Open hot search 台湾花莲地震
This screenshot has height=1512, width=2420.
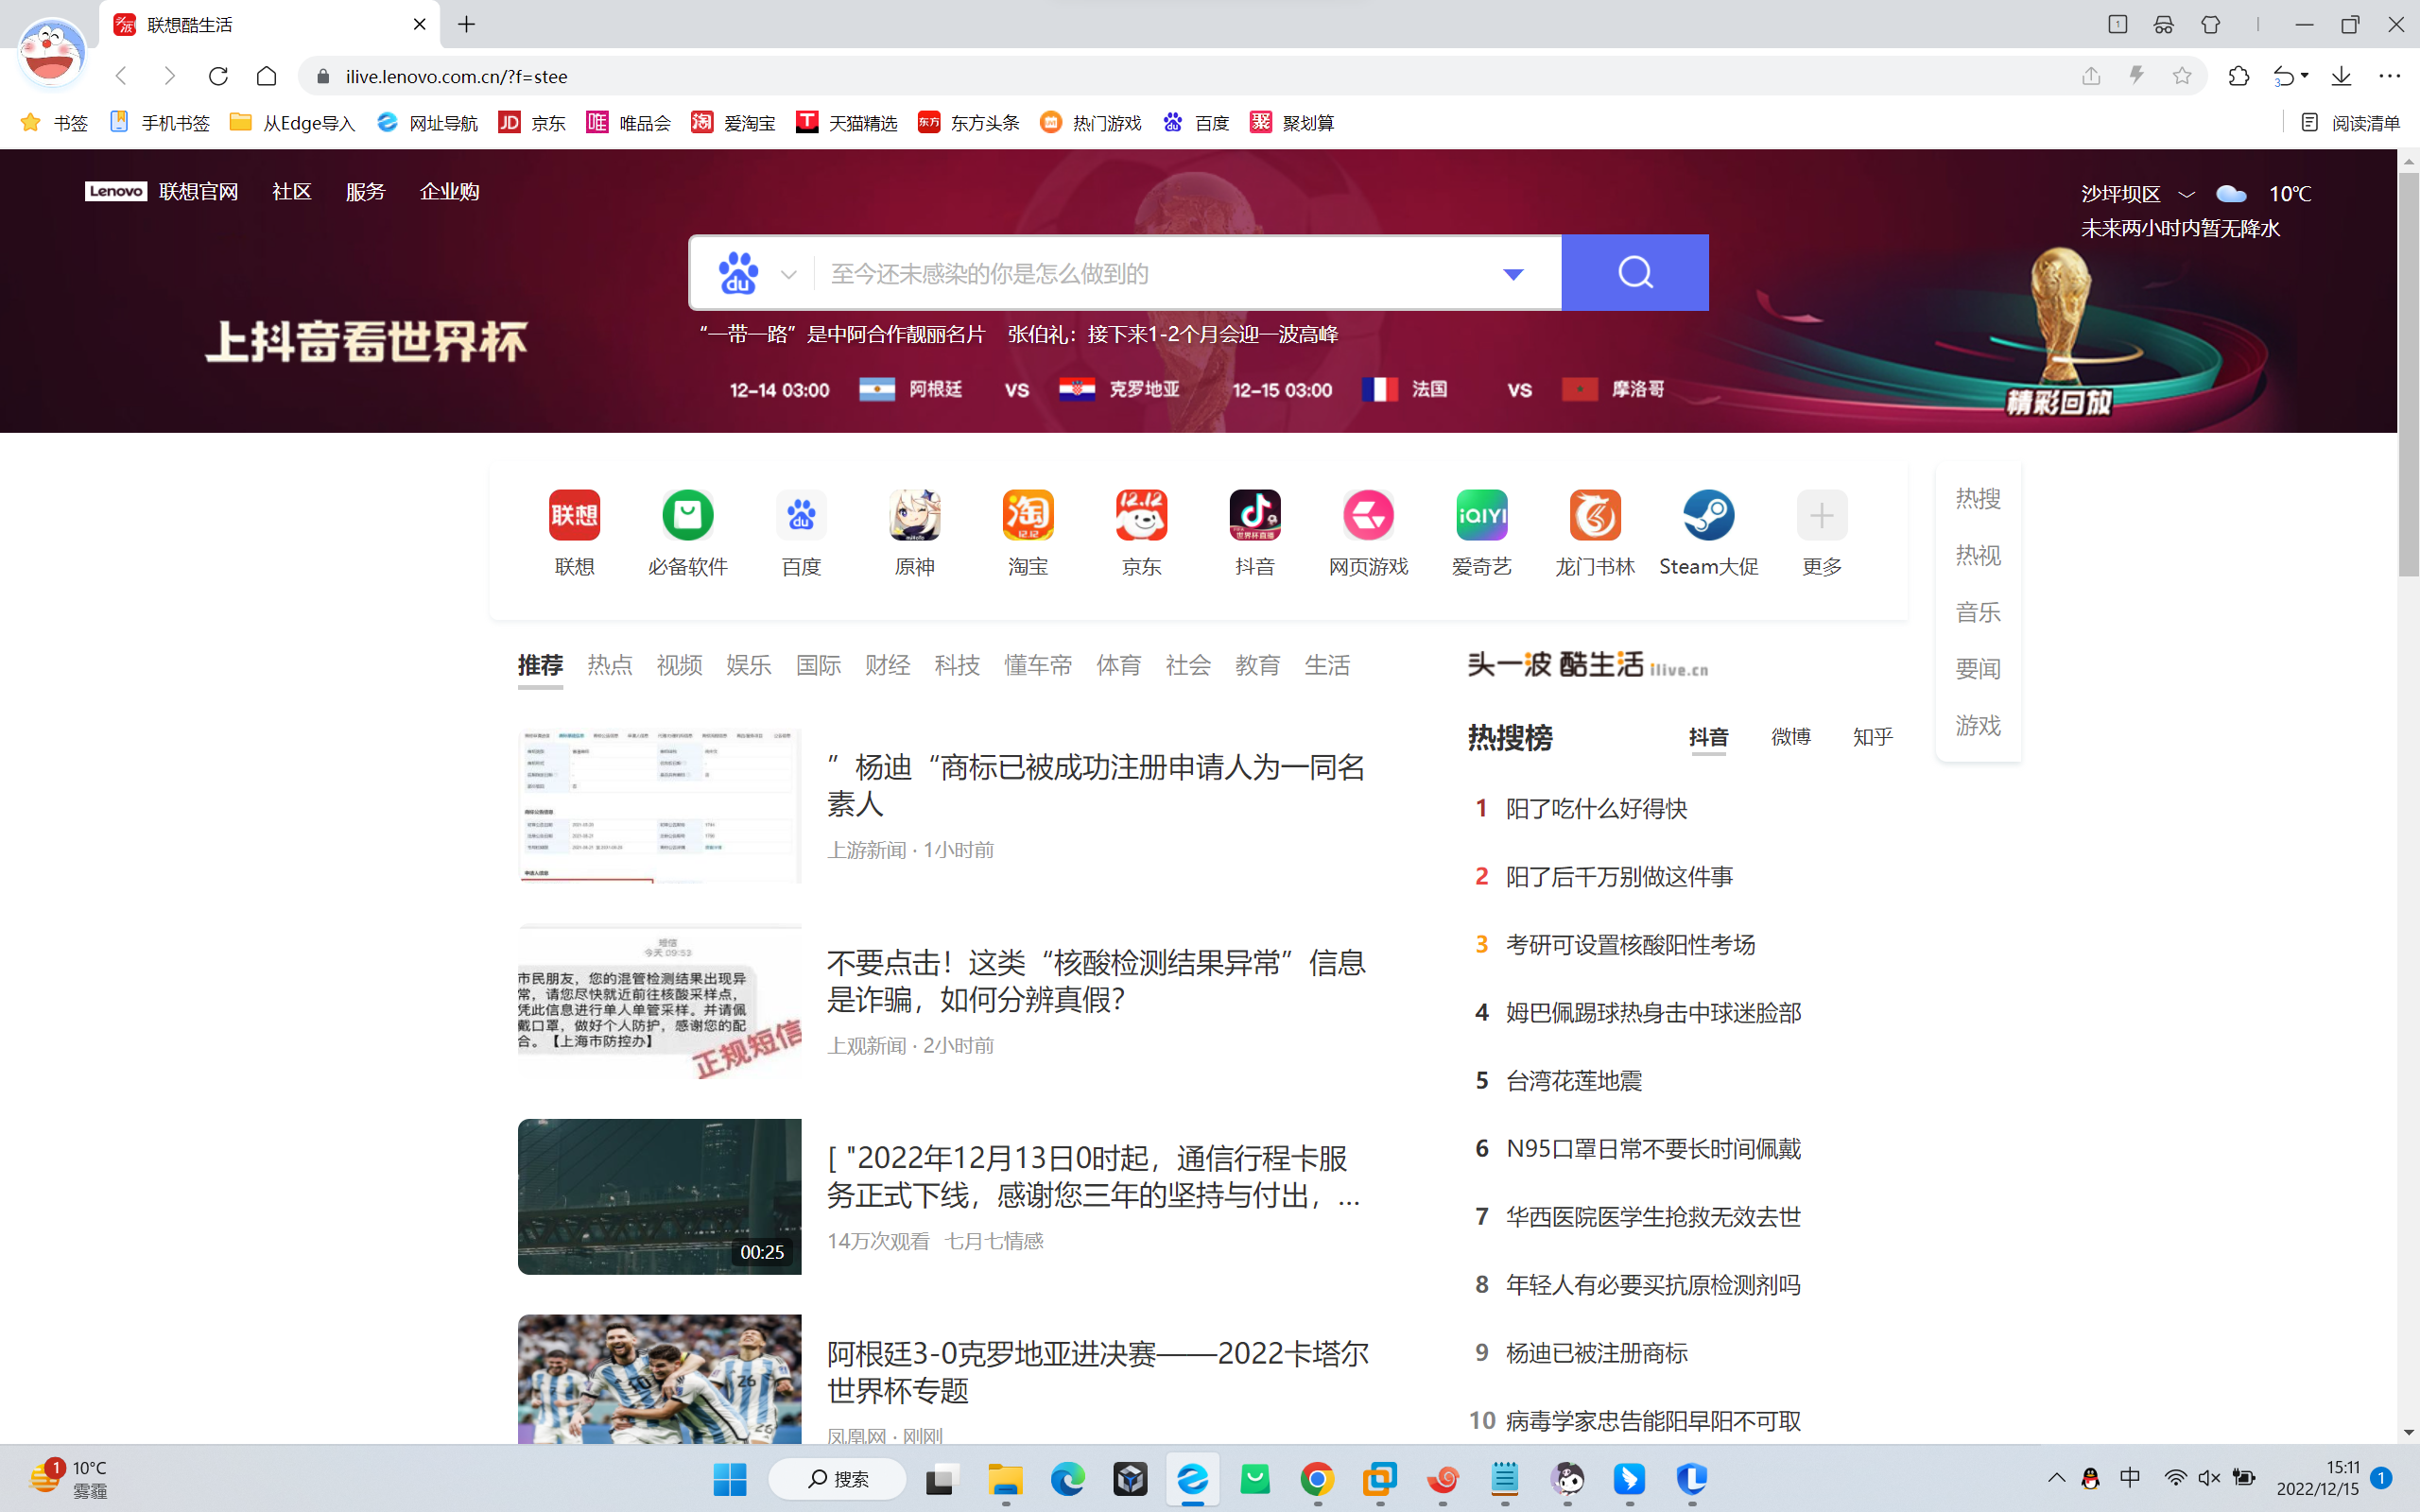[x=1573, y=1081]
